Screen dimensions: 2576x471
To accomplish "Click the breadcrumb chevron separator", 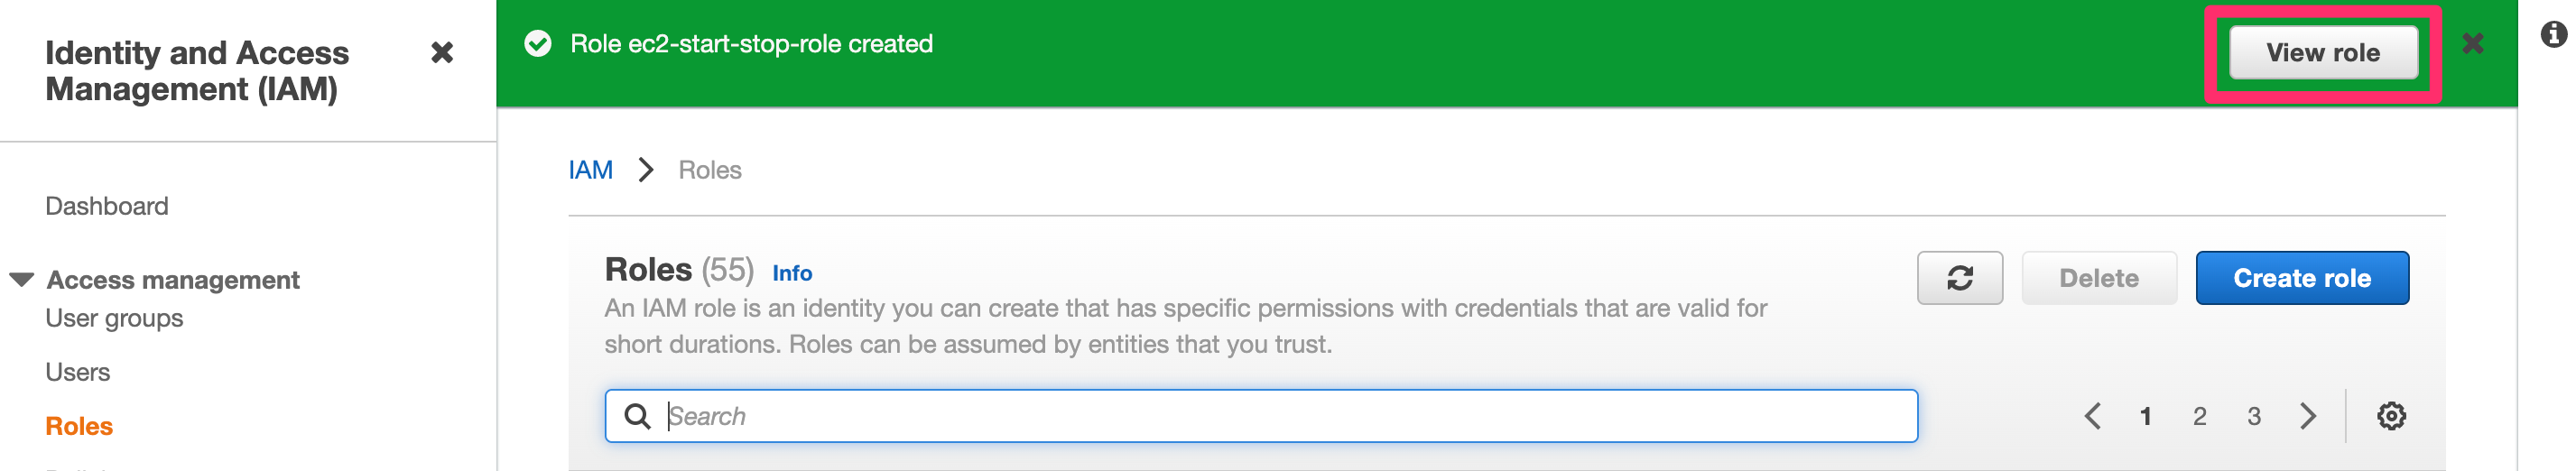I will (x=646, y=171).
